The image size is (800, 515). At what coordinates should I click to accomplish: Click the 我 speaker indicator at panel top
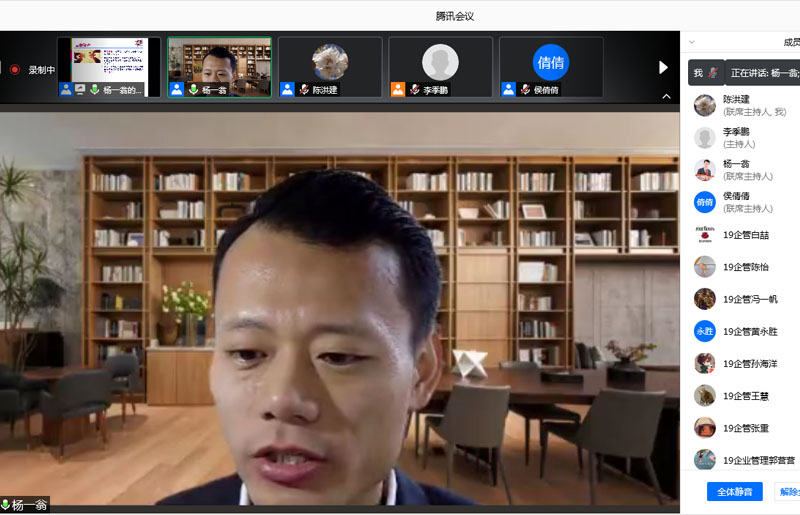pos(705,73)
